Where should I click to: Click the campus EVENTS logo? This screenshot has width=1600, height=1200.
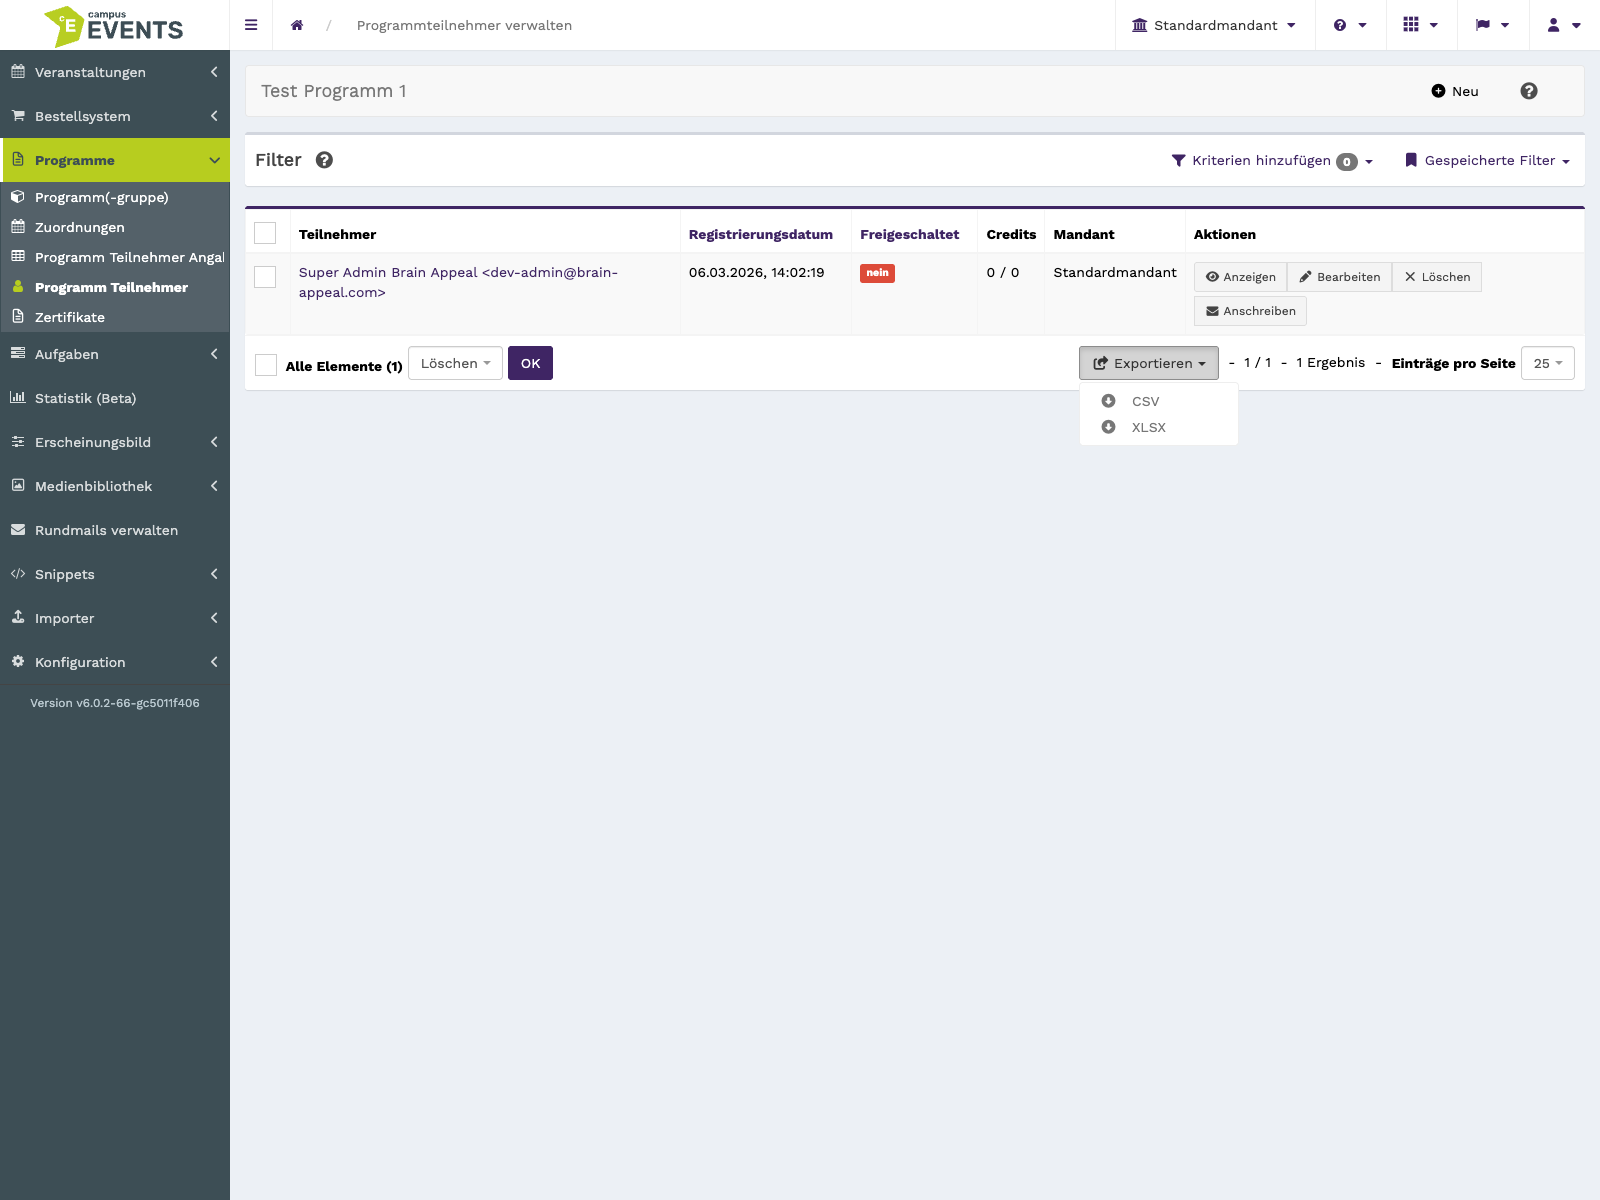(x=114, y=25)
